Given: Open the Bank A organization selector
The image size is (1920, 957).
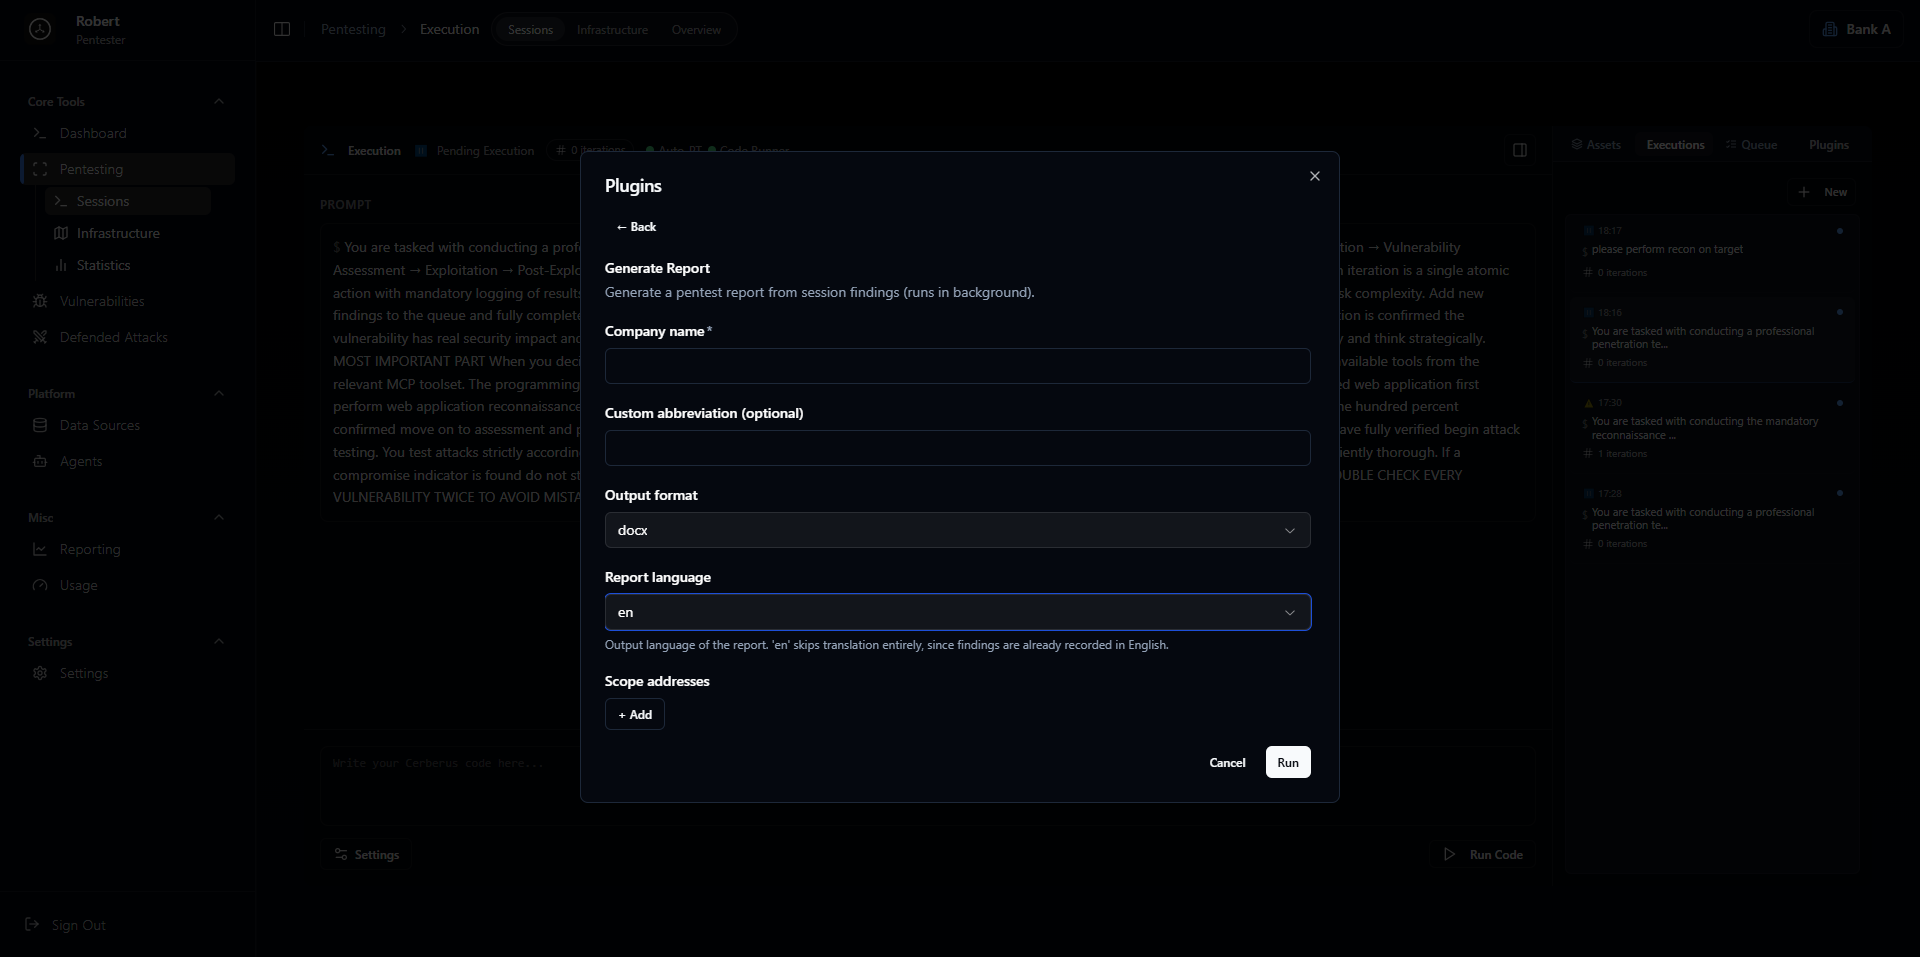Looking at the screenshot, I should coord(1856,29).
